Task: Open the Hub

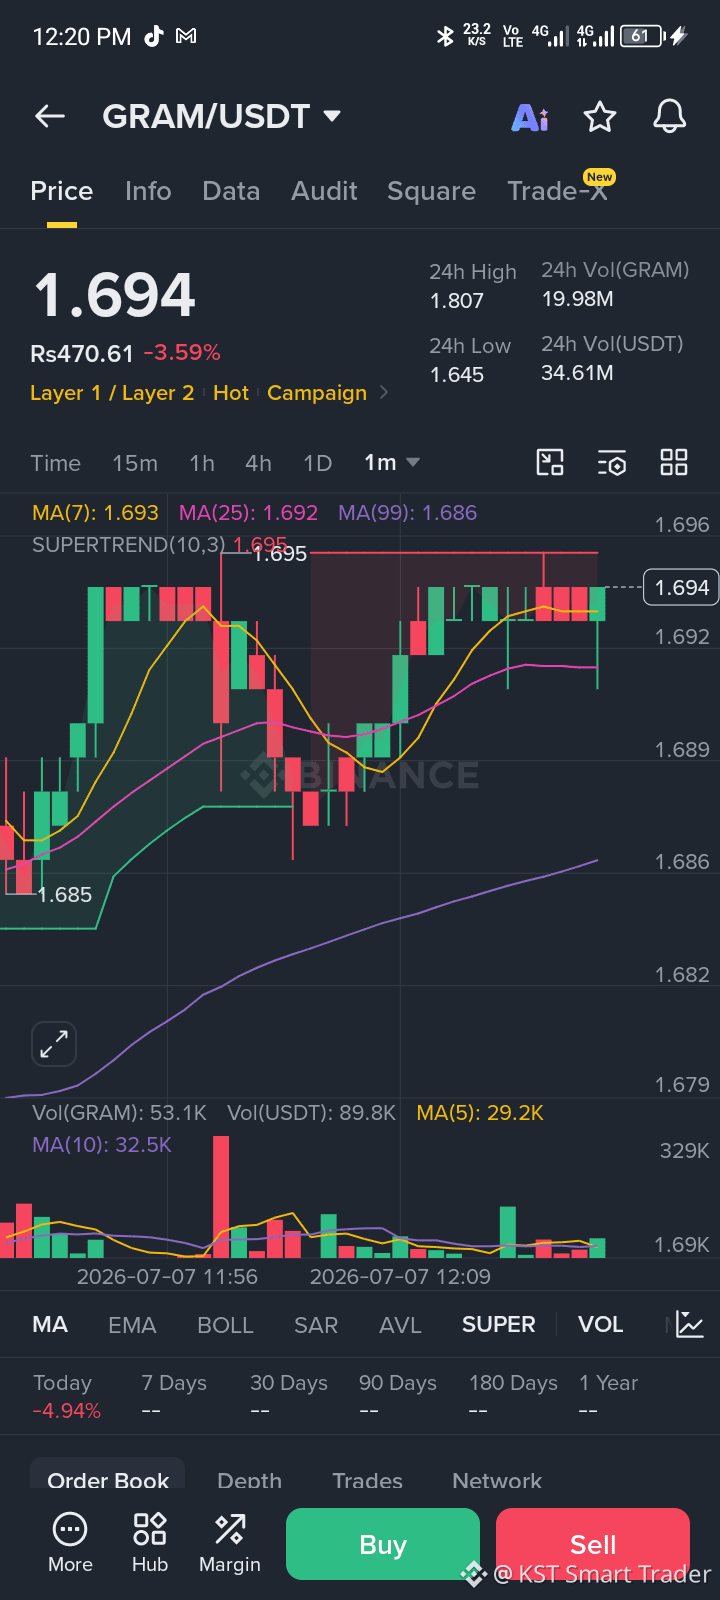Action: (x=150, y=1544)
